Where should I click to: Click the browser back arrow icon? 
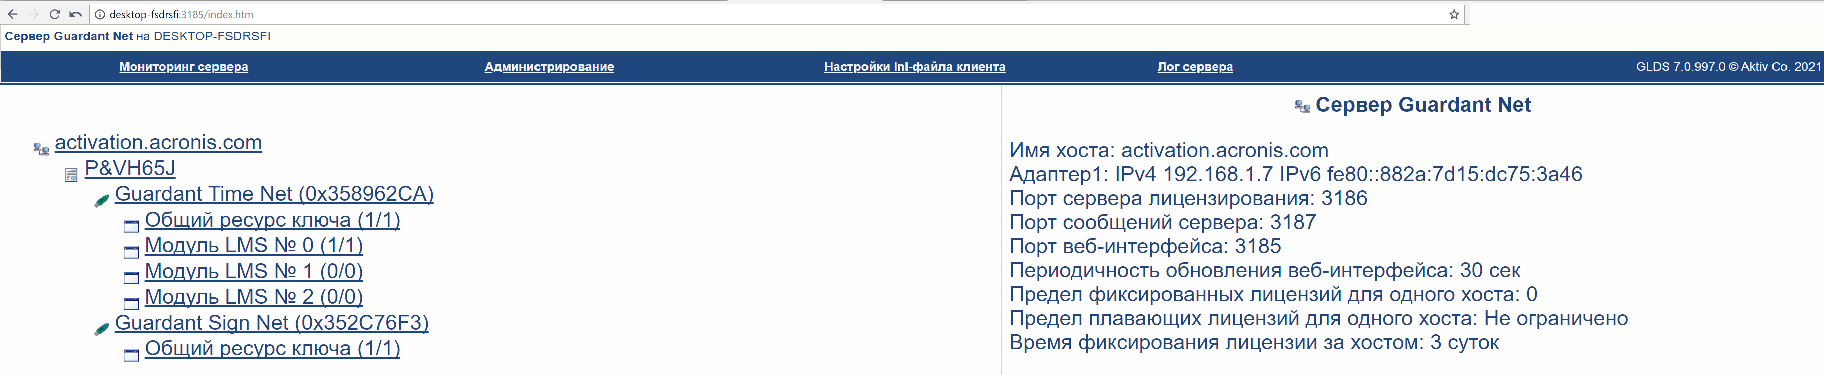coord(12,14)
